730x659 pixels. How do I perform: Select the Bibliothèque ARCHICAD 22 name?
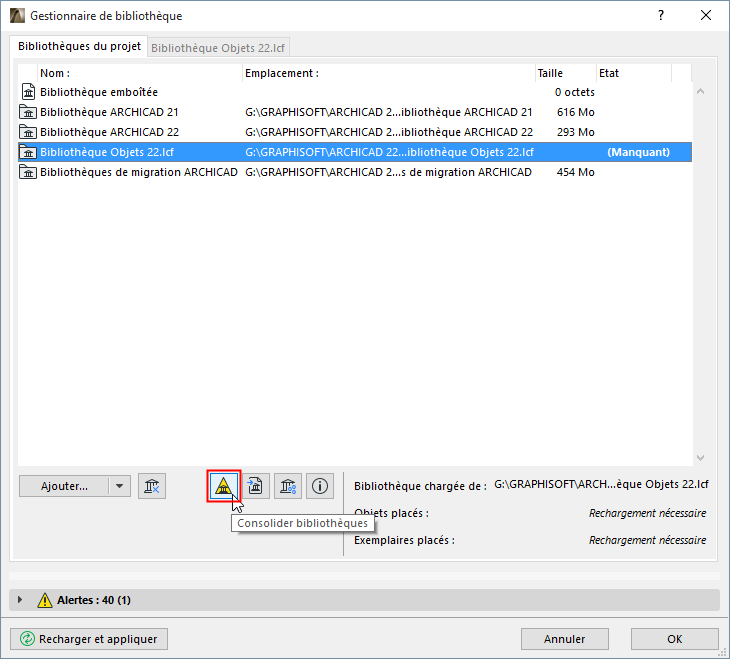pyautogui.click(x=109, y=132)
